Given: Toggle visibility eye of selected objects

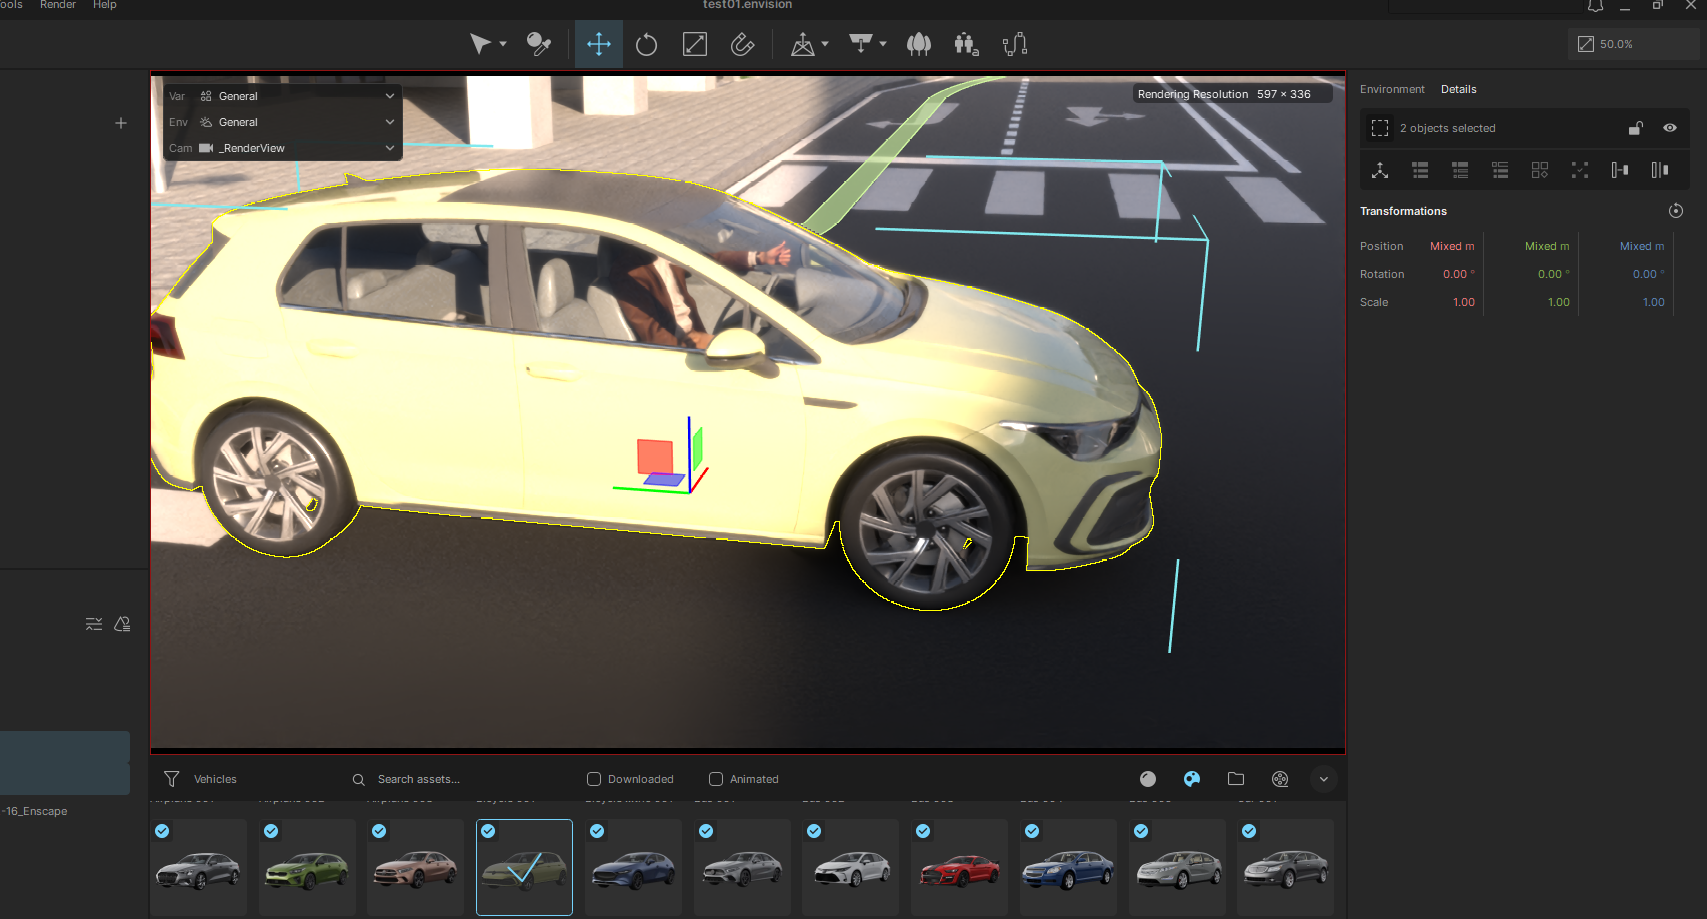Looking at the screenshot, I should click(1670, 128).
